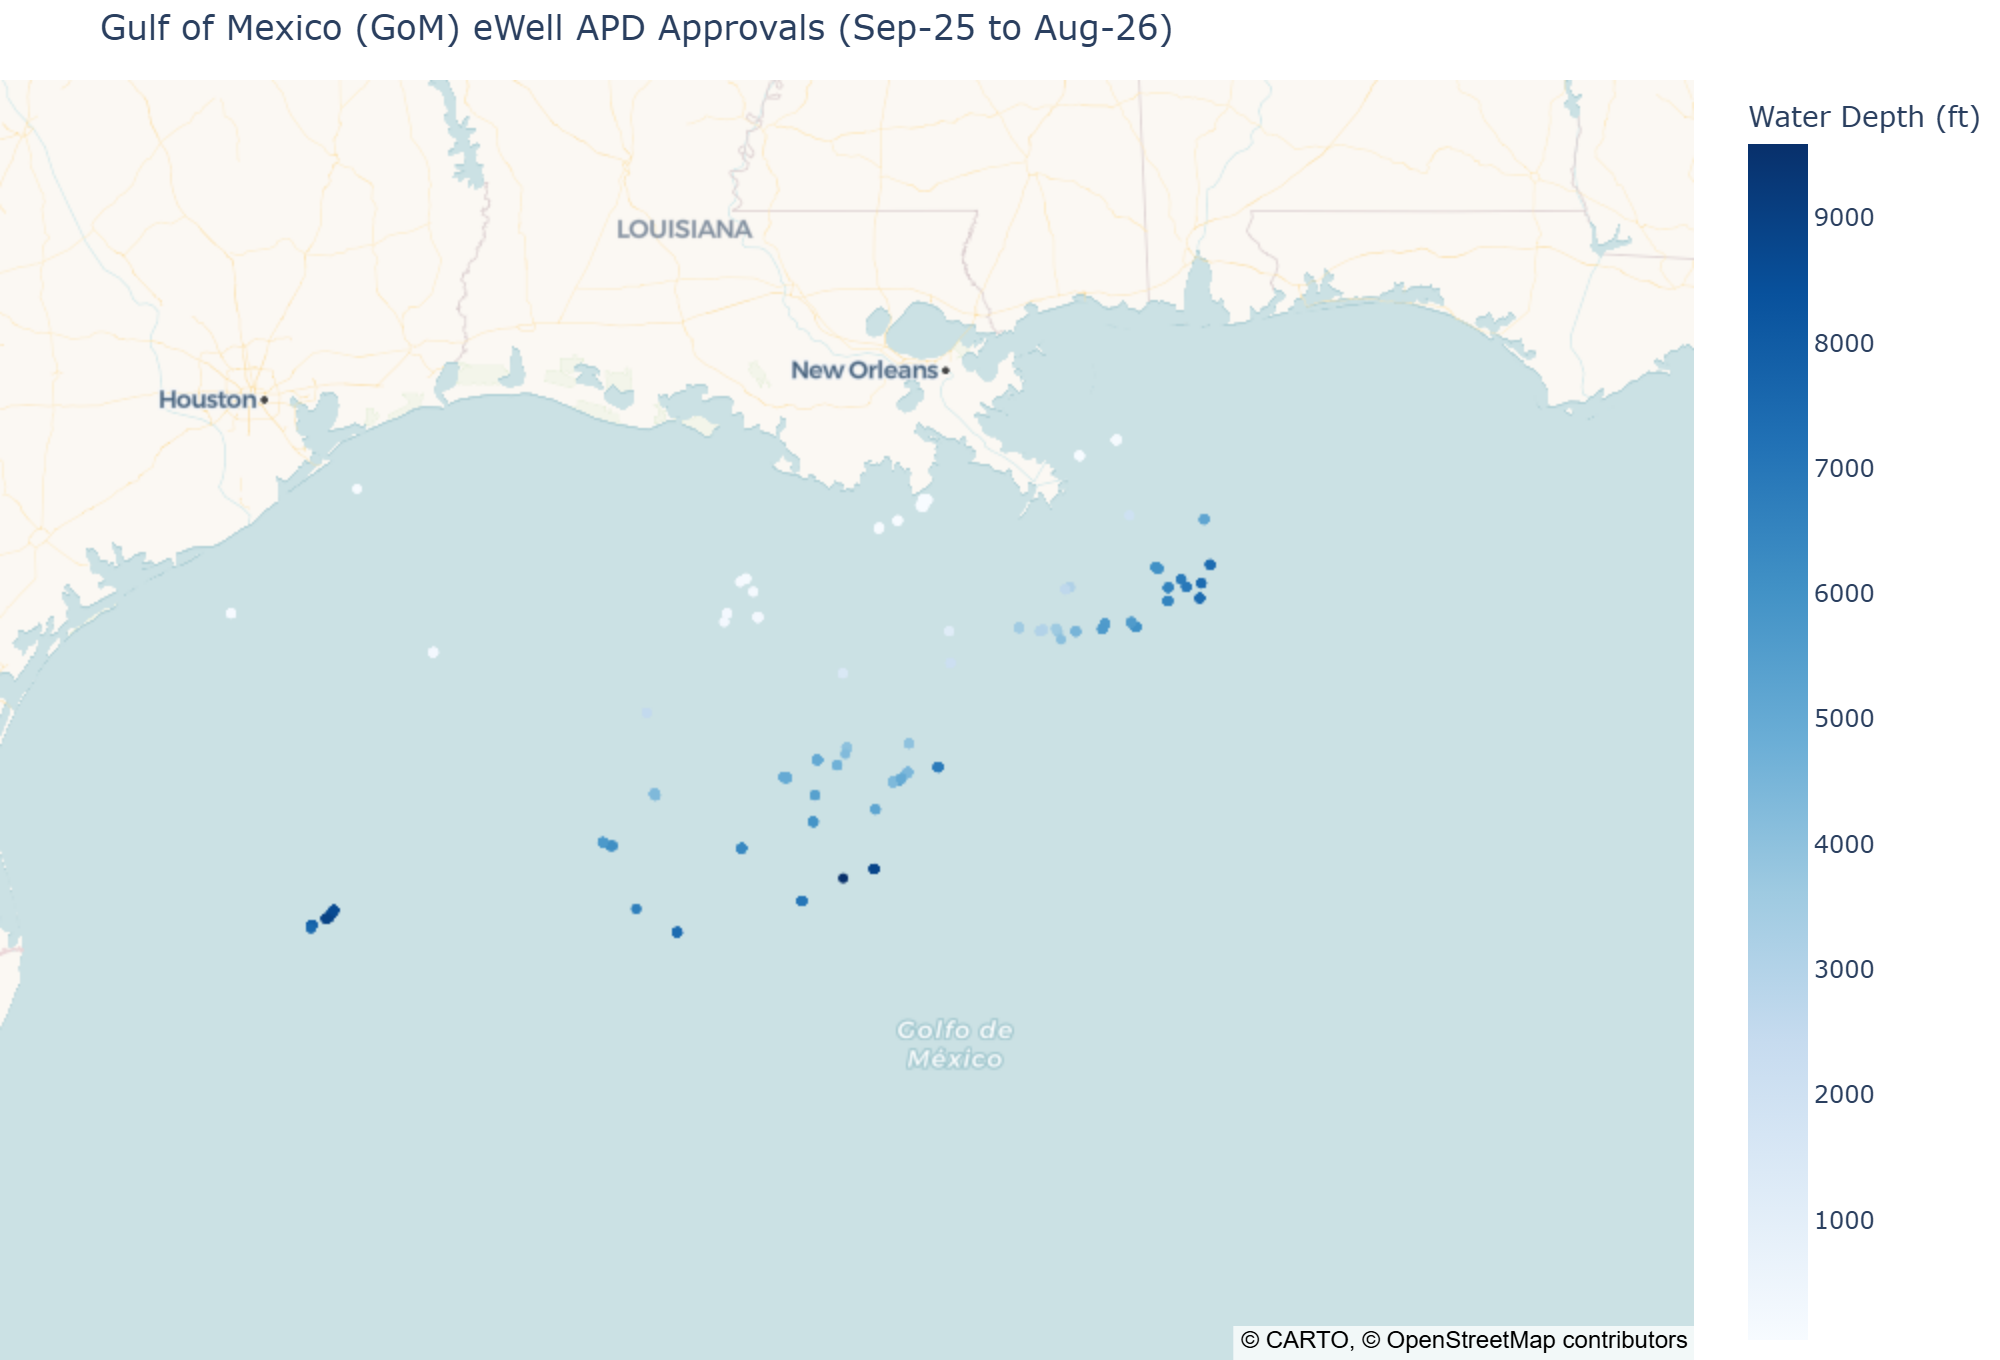Viewport: 2000px width, 1360px height.
Task: Click the 3000 colorbar tick label
Action: [x=1844, y=969]
